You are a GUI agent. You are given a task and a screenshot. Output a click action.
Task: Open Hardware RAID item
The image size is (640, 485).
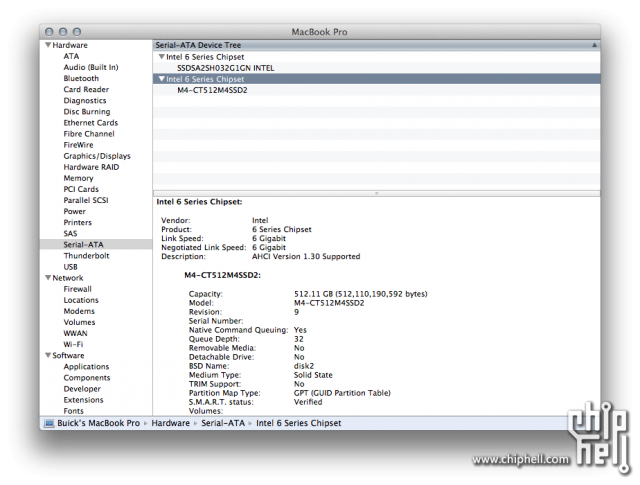tap(91, 167)
